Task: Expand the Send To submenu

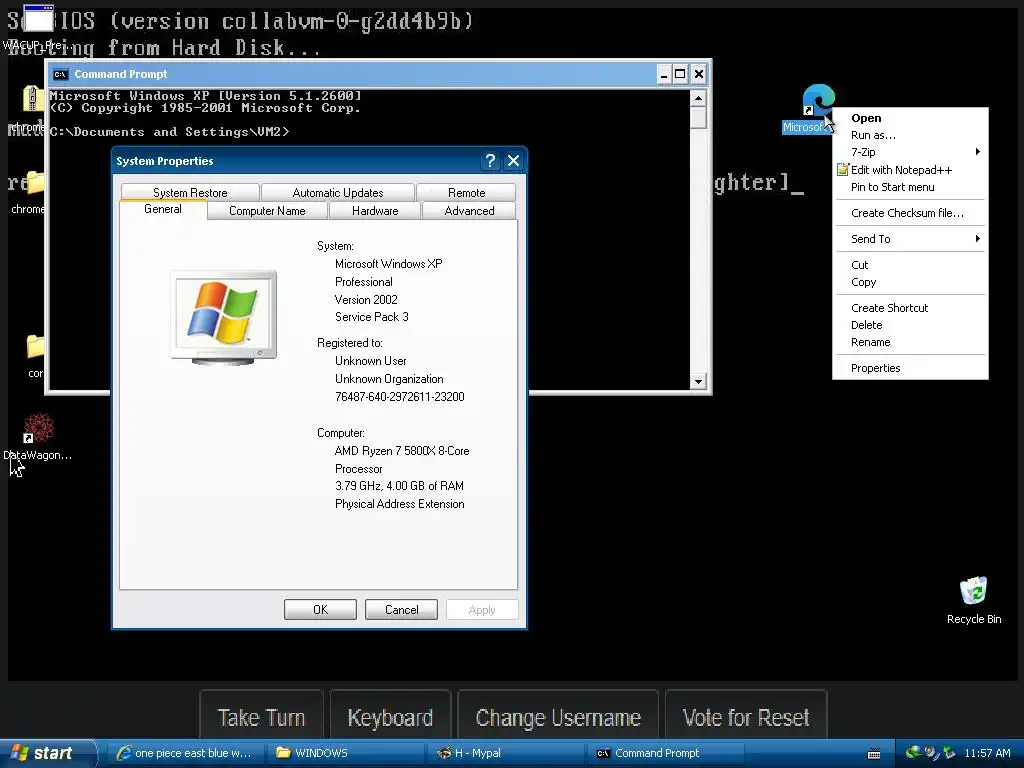Action: (x=910, y=239)
